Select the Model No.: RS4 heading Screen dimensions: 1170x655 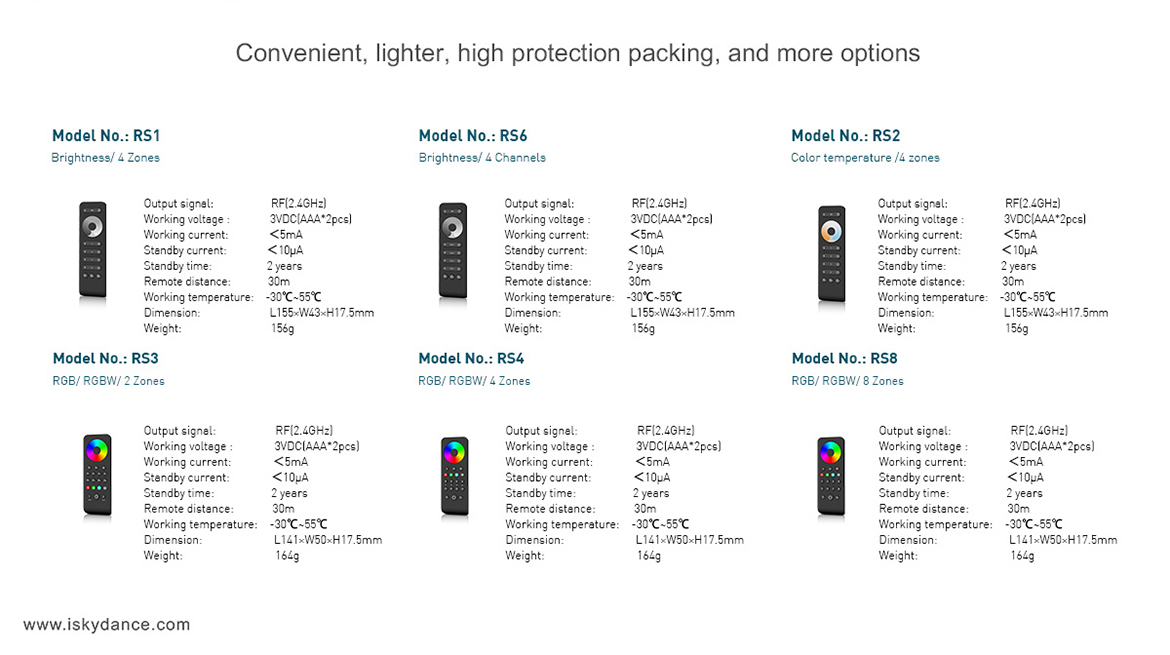coord(472,358)
